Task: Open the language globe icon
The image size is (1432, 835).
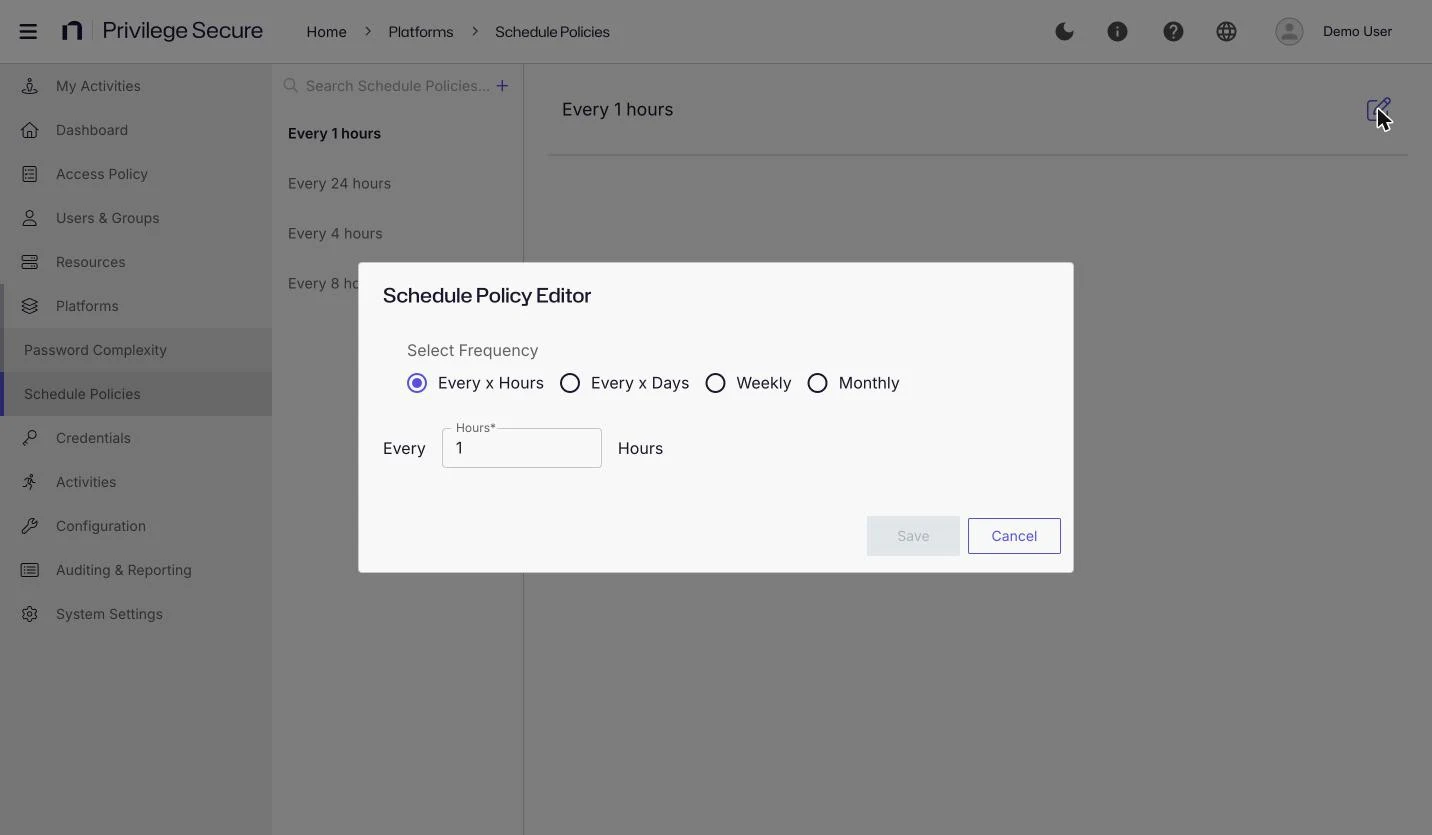Action: 1226,31
